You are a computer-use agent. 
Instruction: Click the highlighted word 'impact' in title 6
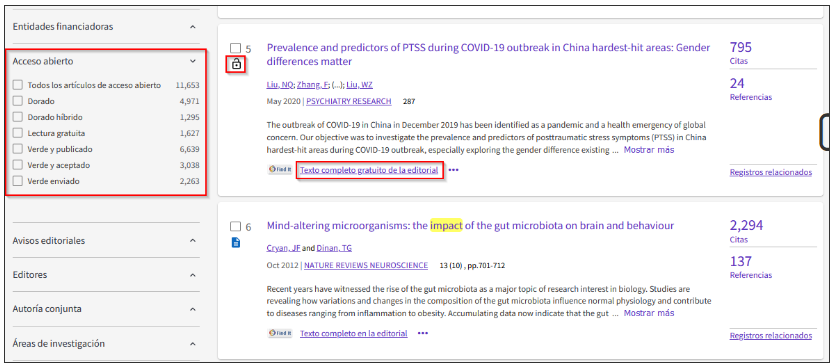[x=446, y=226]
